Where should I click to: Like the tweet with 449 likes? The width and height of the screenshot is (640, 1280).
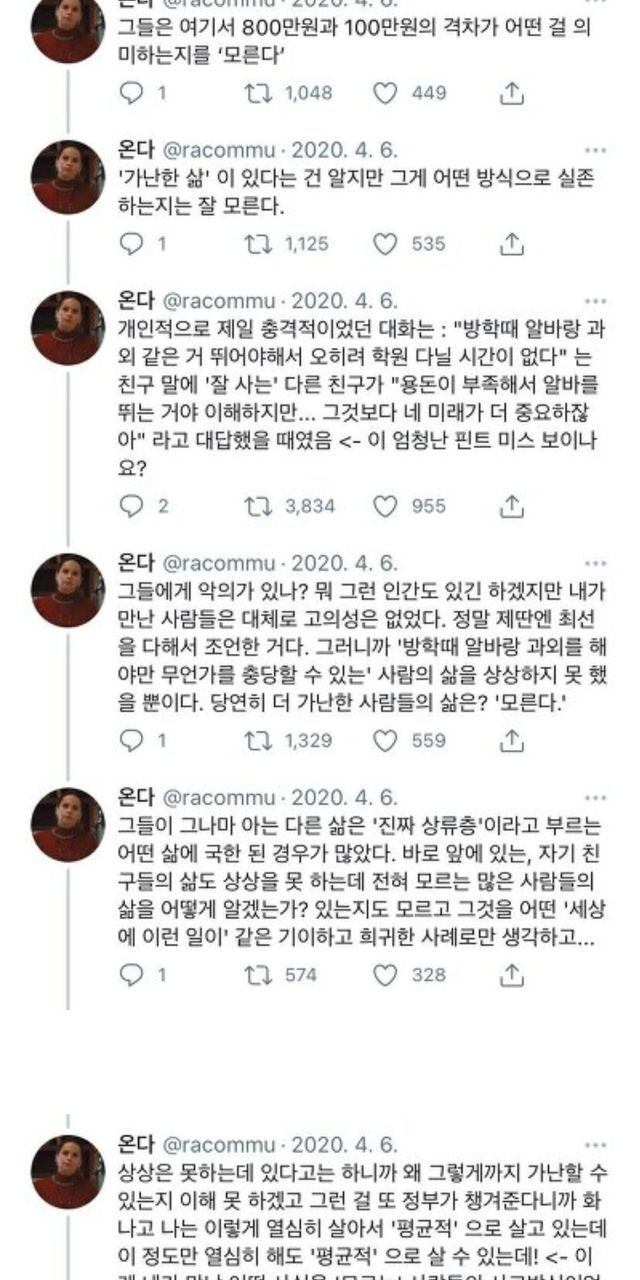point(385,93)
